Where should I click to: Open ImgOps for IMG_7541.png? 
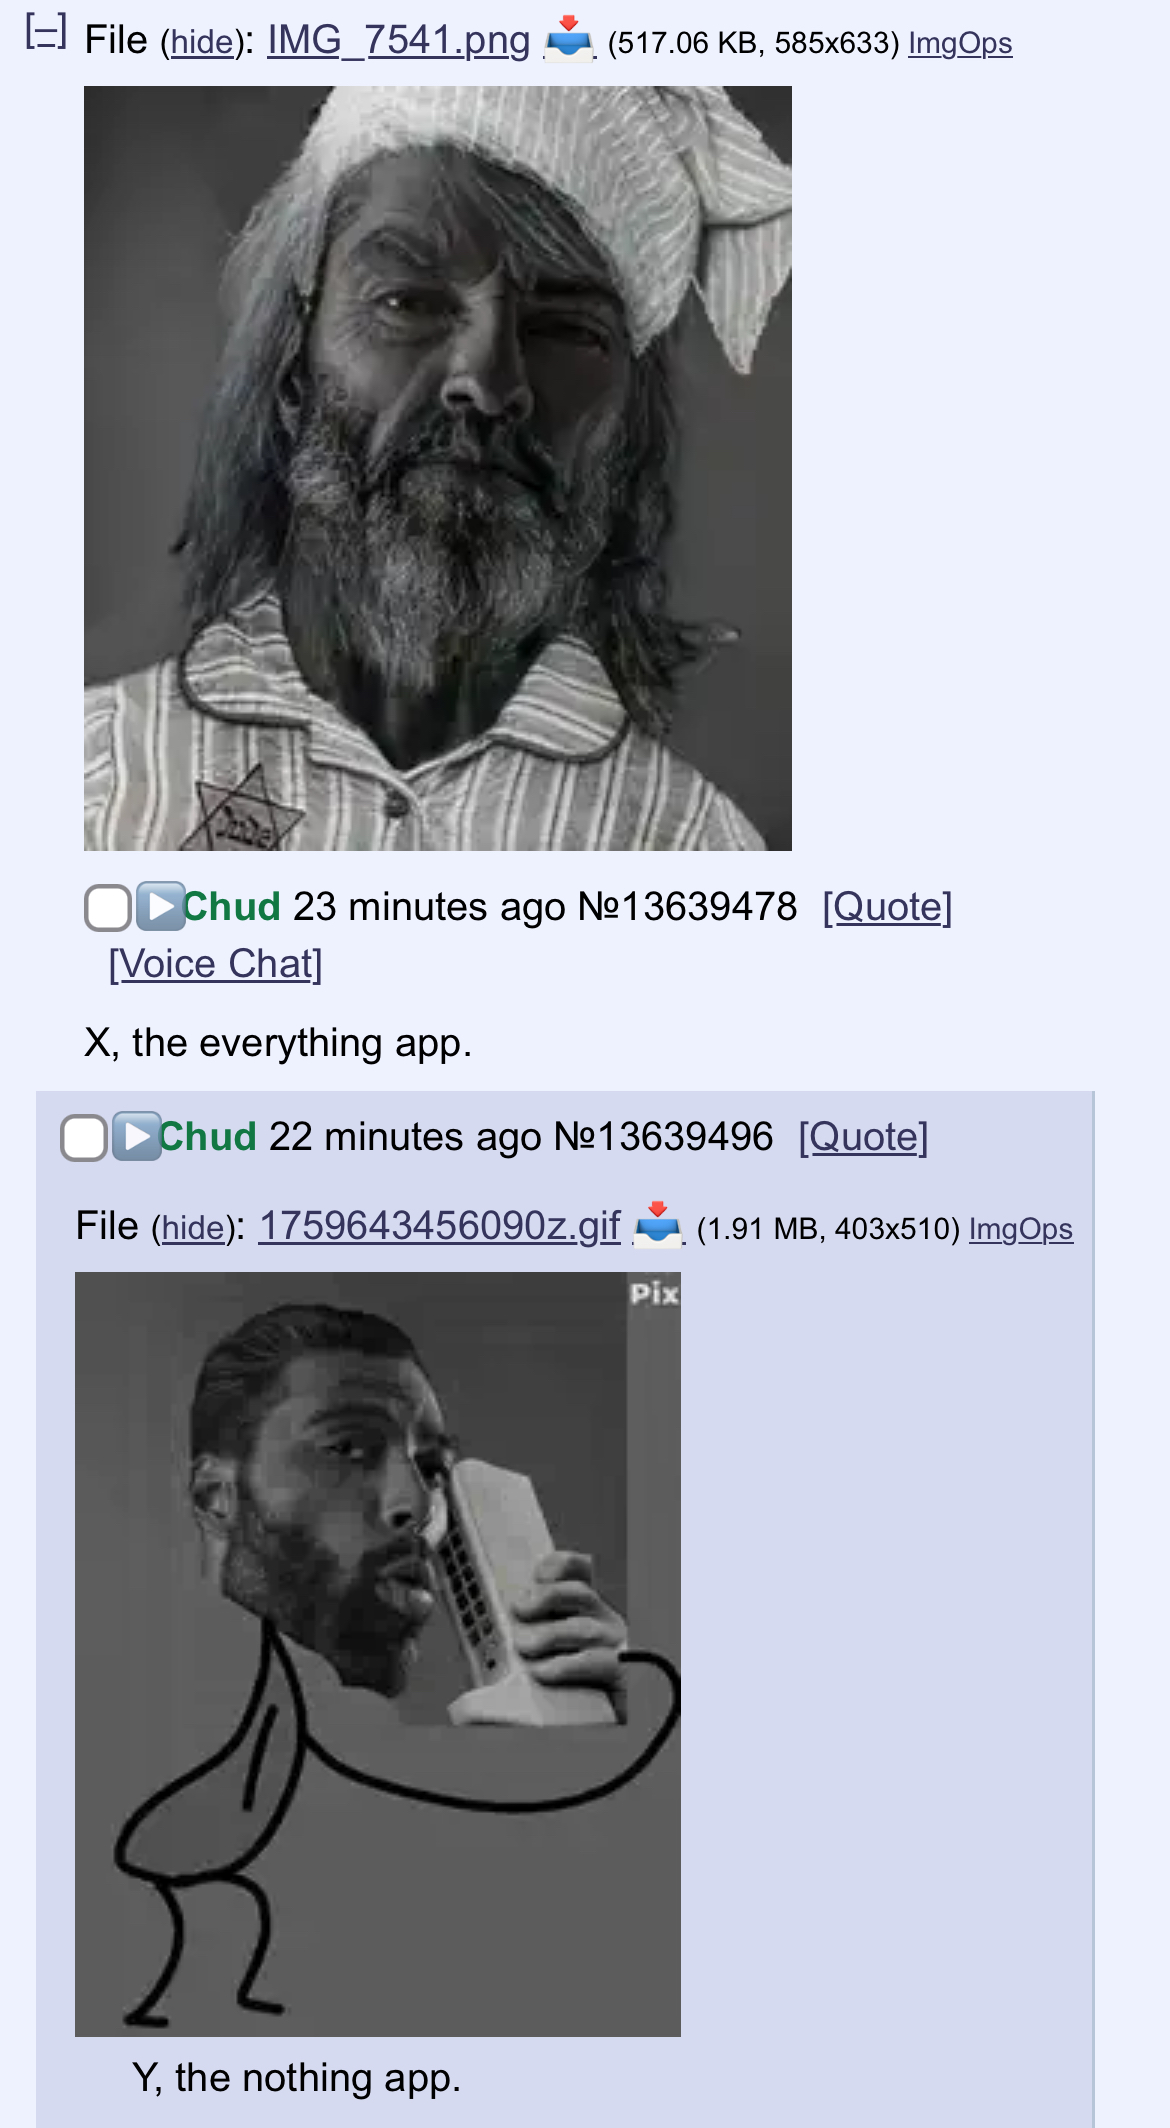(x=960, y=43)
